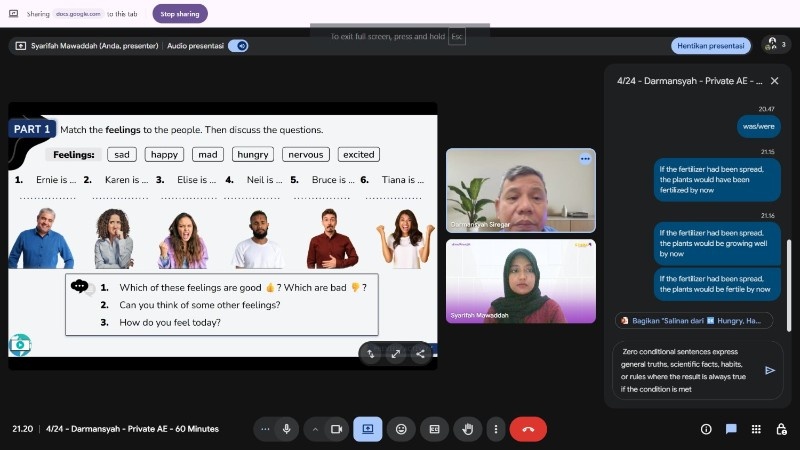Viewport: 800px width, 450px height.
Task: Click the swap layout arrows on presentation
Action: tap(371, 354)
